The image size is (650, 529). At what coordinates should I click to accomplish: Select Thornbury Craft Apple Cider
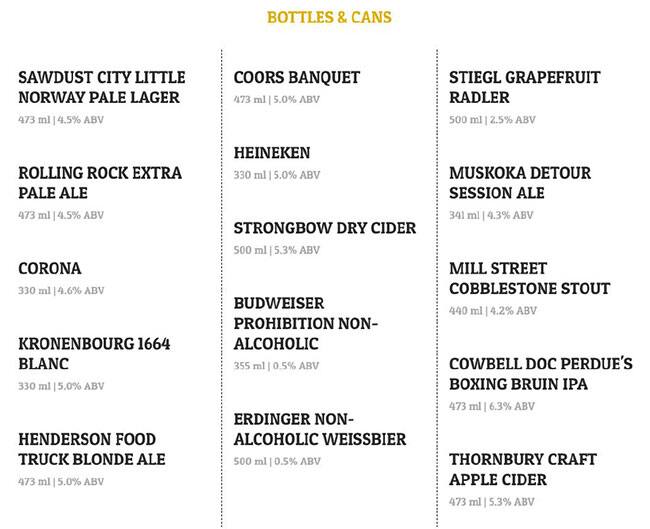coord(522,469)
